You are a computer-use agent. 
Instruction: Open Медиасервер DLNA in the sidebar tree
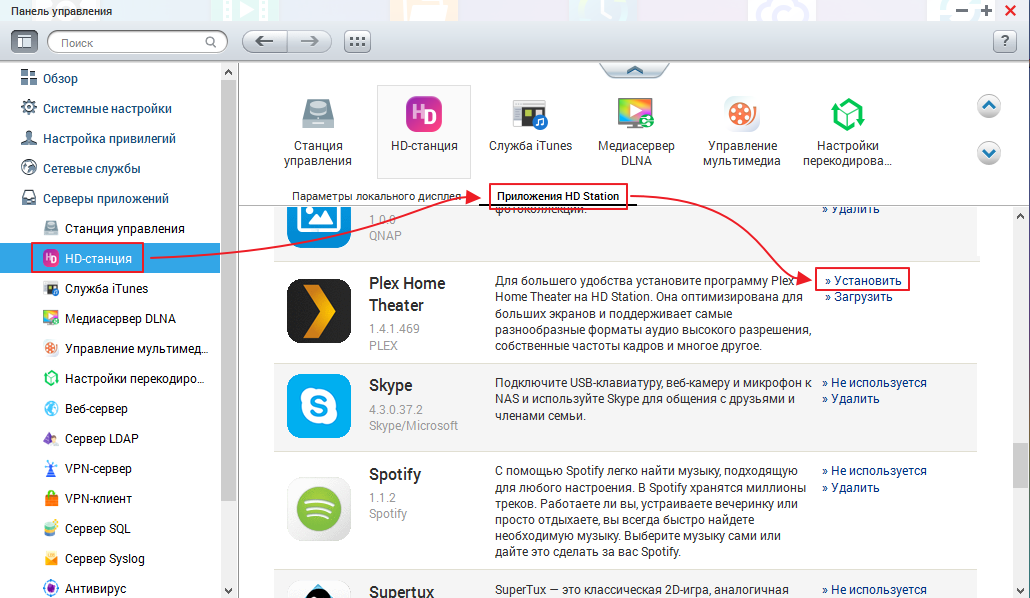point(120,319)
